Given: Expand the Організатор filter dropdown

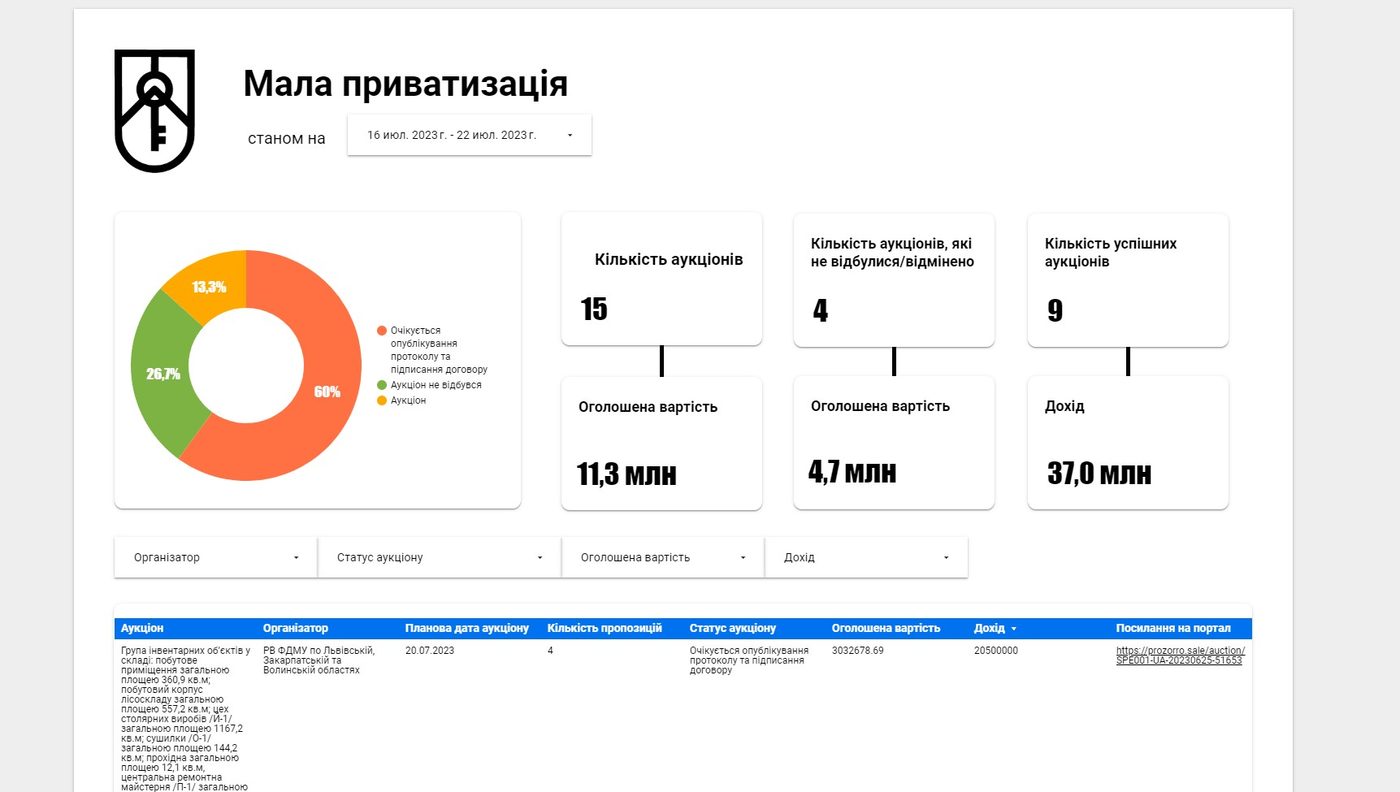Looking at the screenshot, I should point(216,557).
